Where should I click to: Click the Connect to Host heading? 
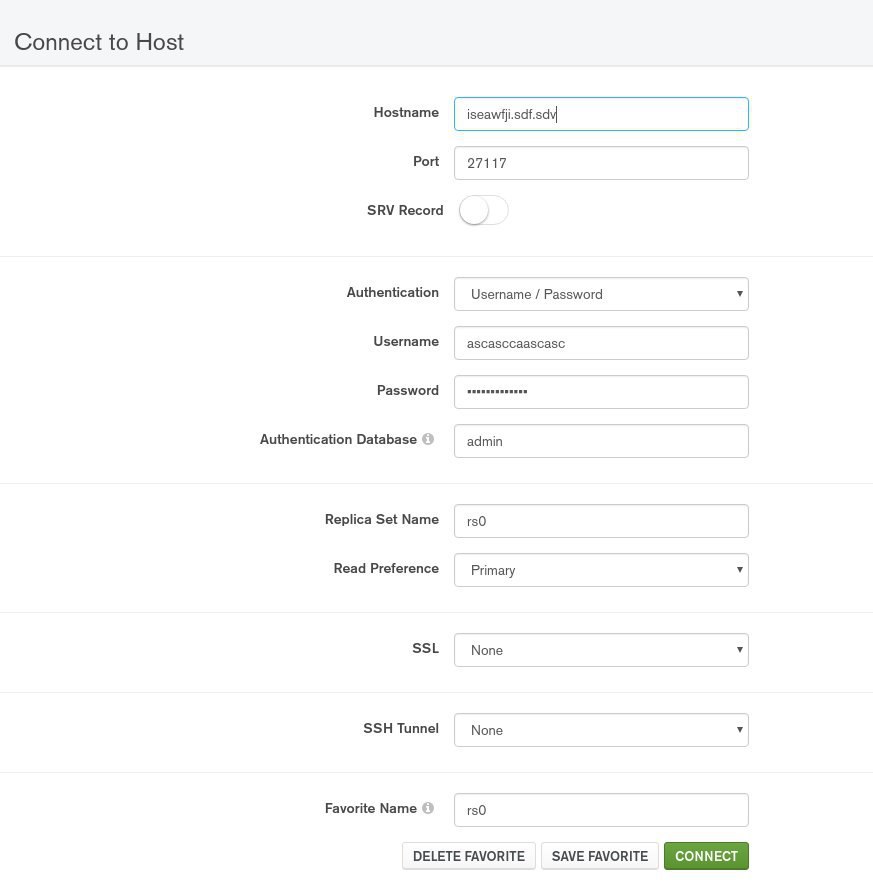[99, 42]
